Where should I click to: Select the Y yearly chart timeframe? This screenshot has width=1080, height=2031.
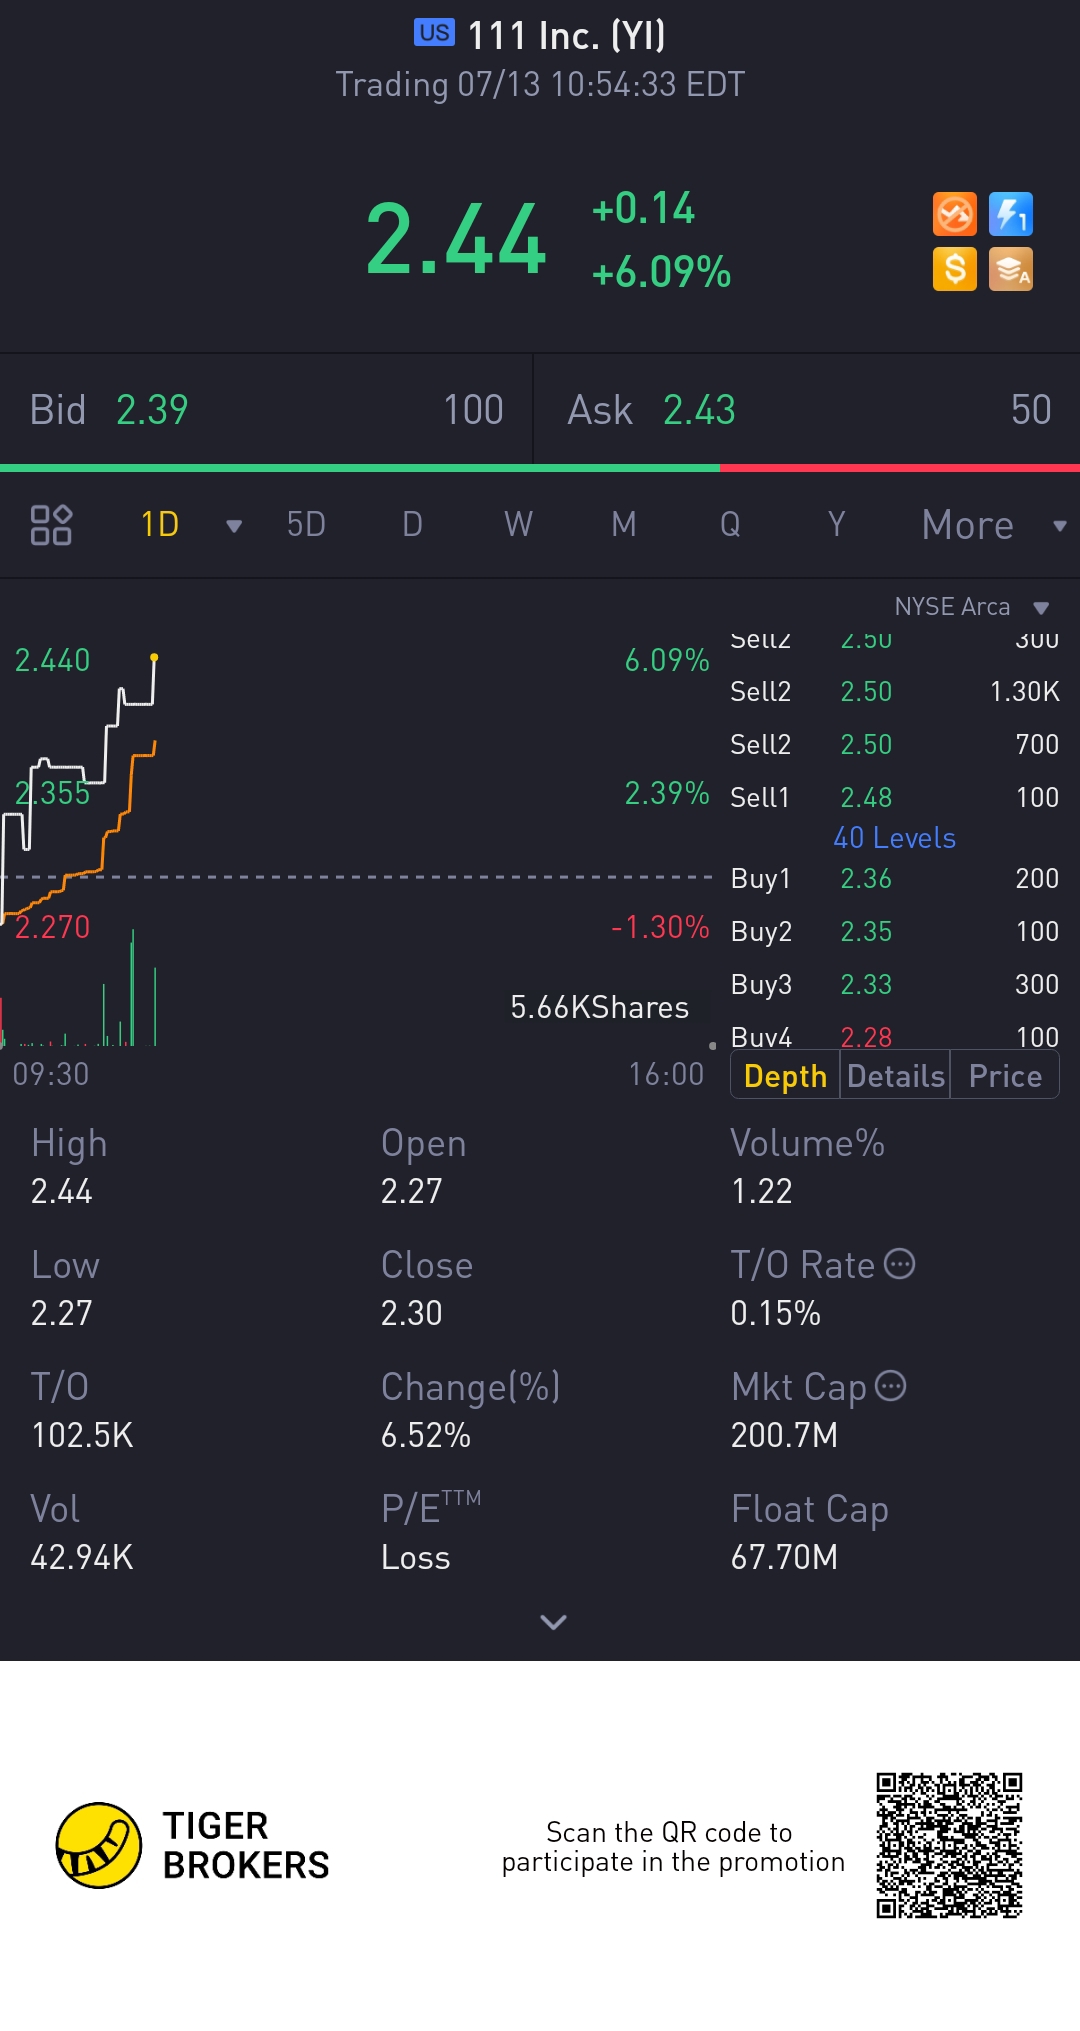[x=836, y=524]
